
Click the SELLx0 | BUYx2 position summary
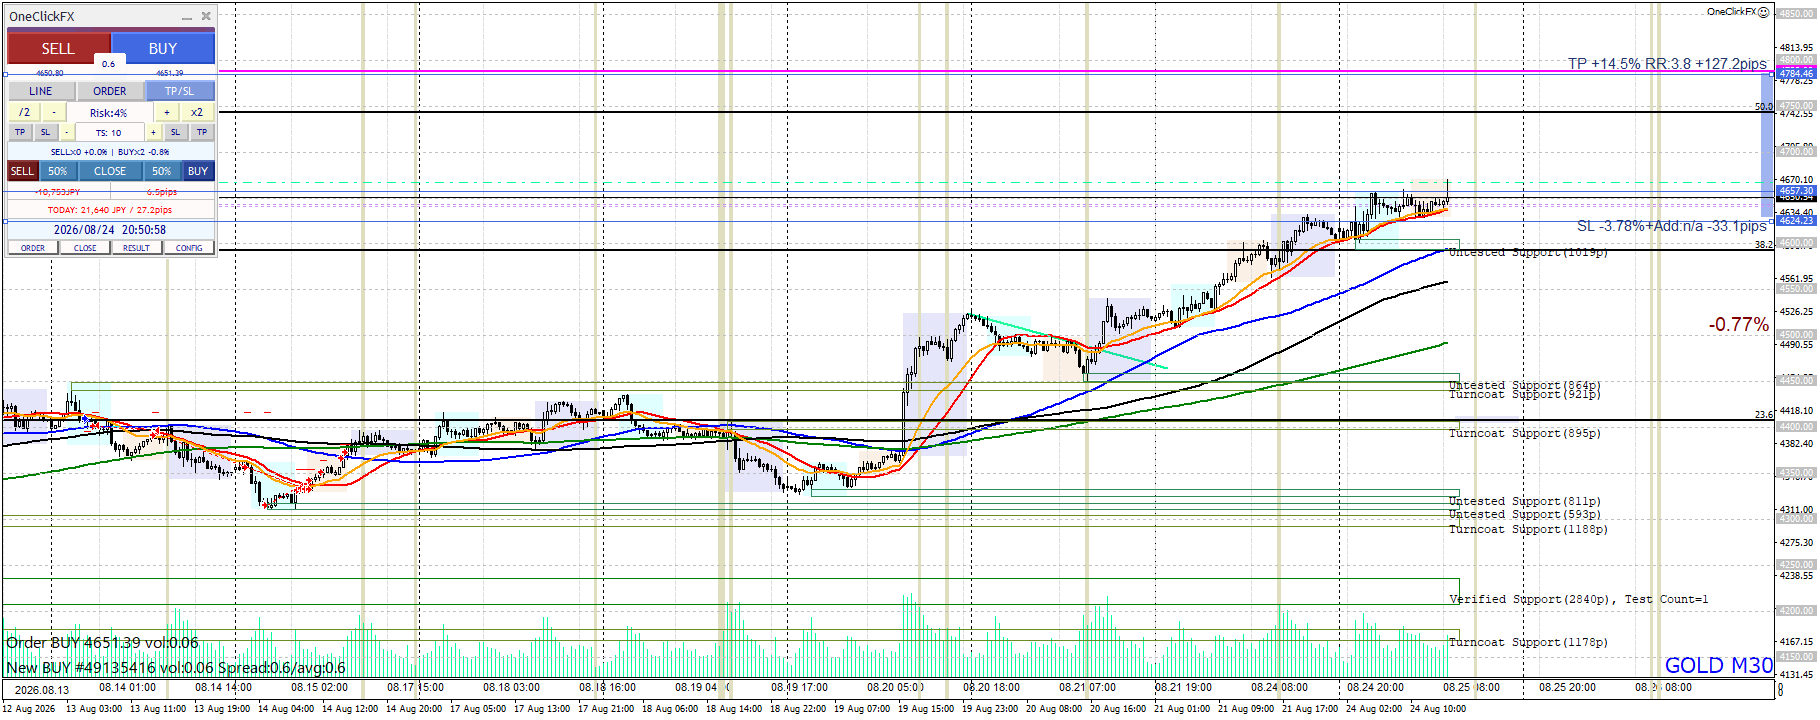(110, 152)
